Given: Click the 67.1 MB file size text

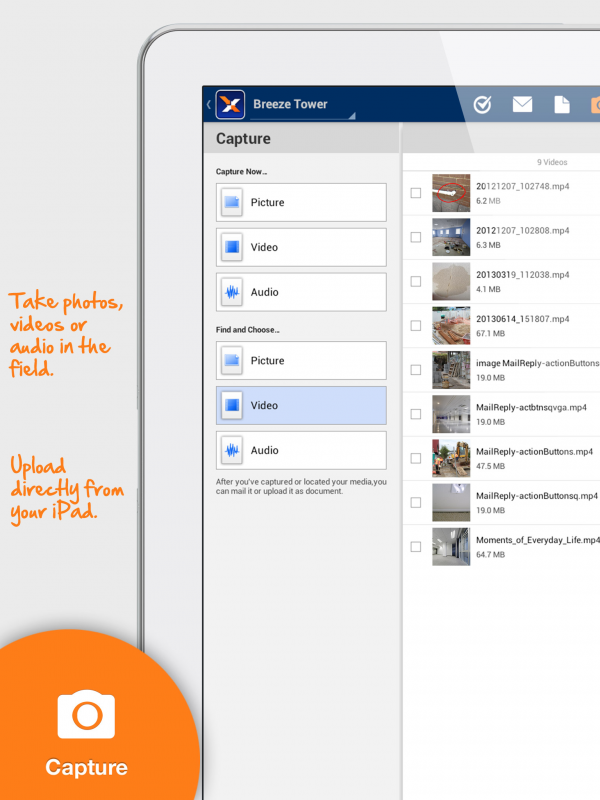Looking at the screenshot, I should (x=490, y=333).
